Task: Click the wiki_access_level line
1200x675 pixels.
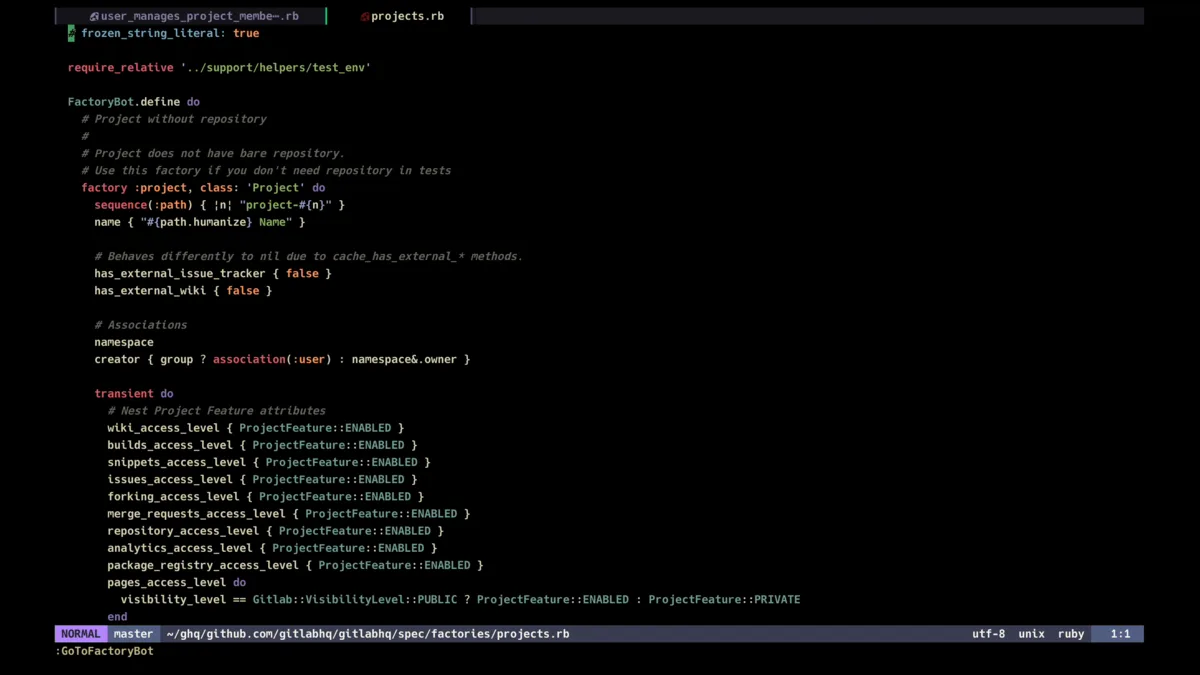Action: (x=256, y=428)
